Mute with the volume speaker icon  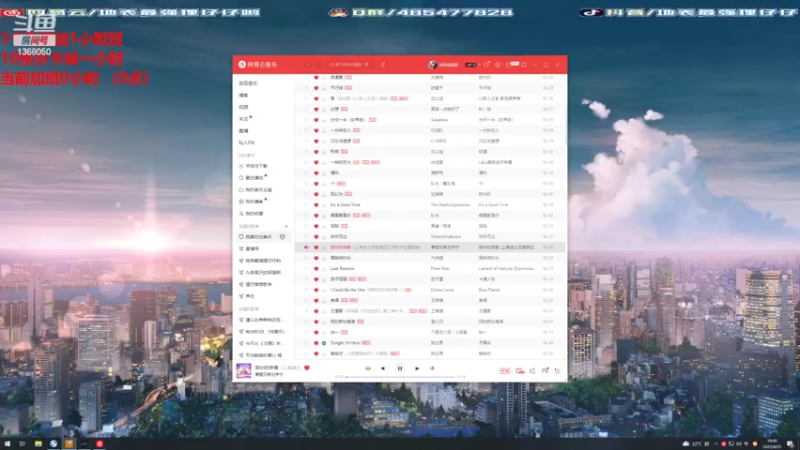coord(532,371)
